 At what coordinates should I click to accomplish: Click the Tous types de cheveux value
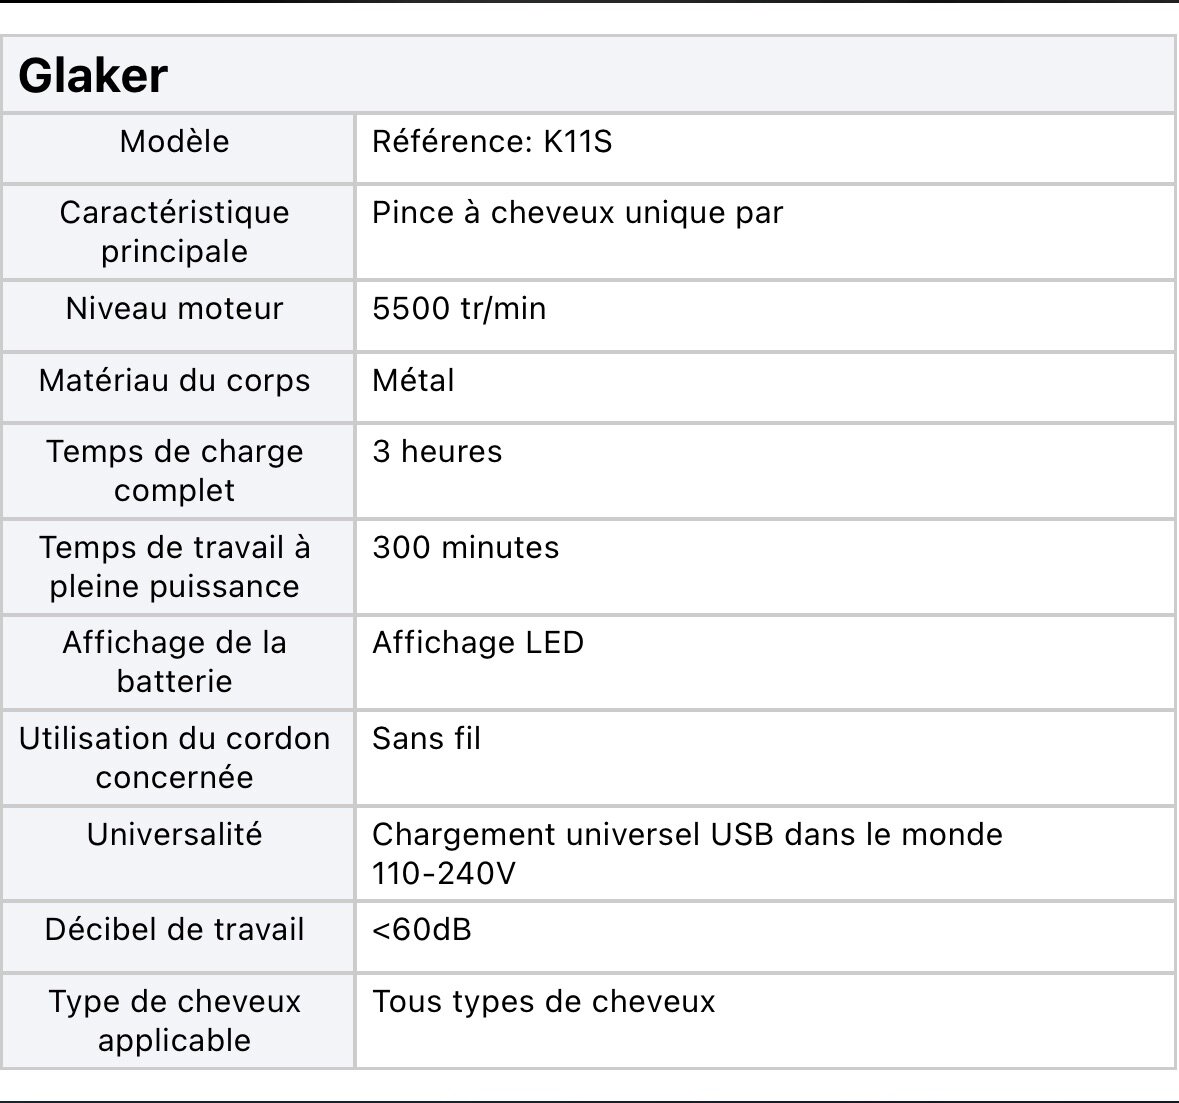click(x=543, y=1002)
